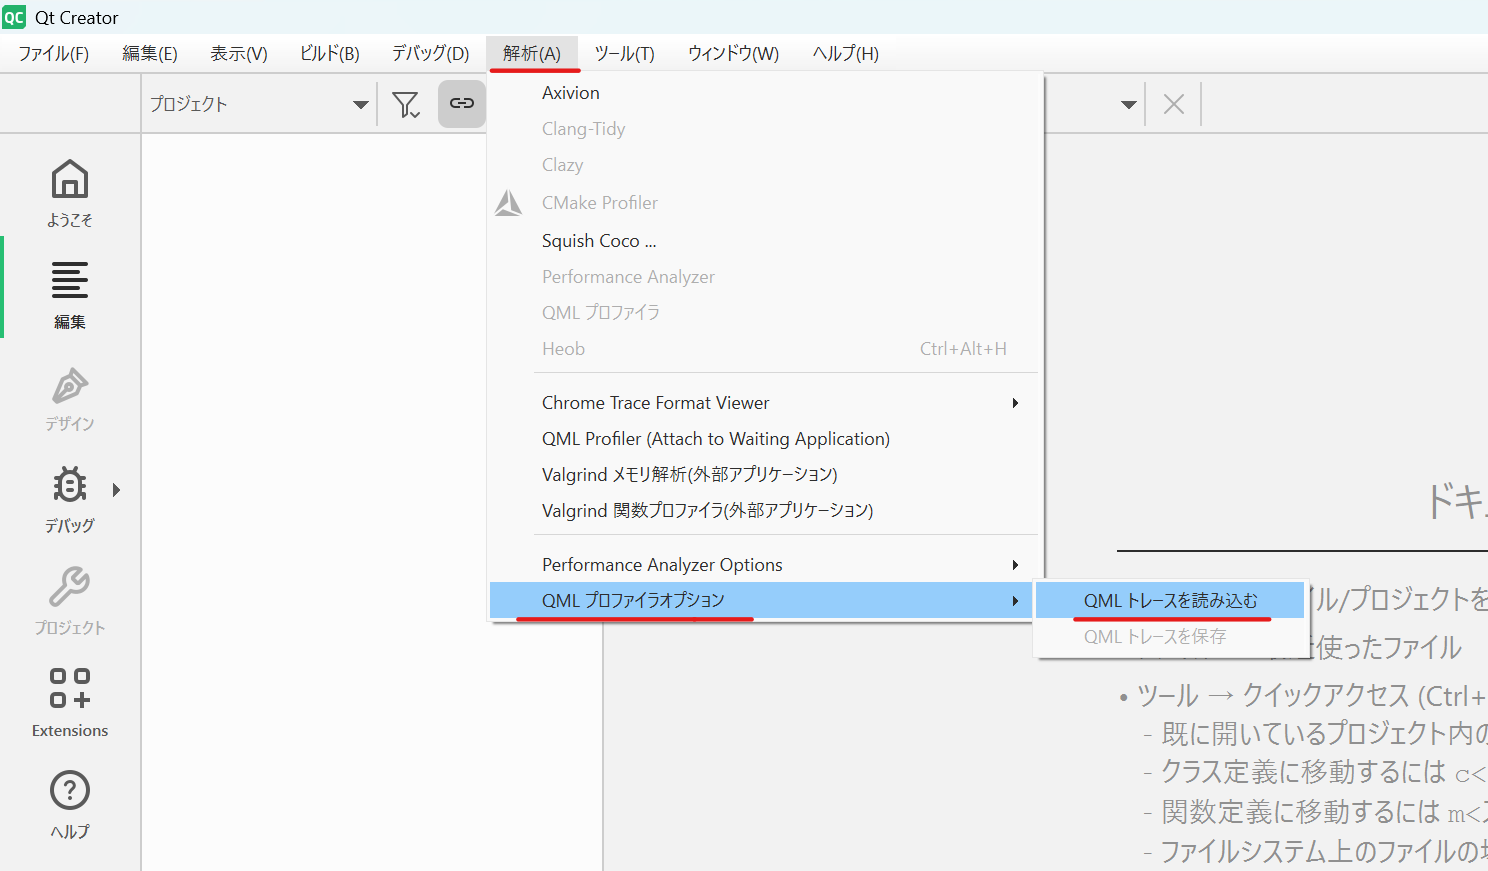
Task: Switch to デバッグ (Debug) mode
Action: point(70,500)
